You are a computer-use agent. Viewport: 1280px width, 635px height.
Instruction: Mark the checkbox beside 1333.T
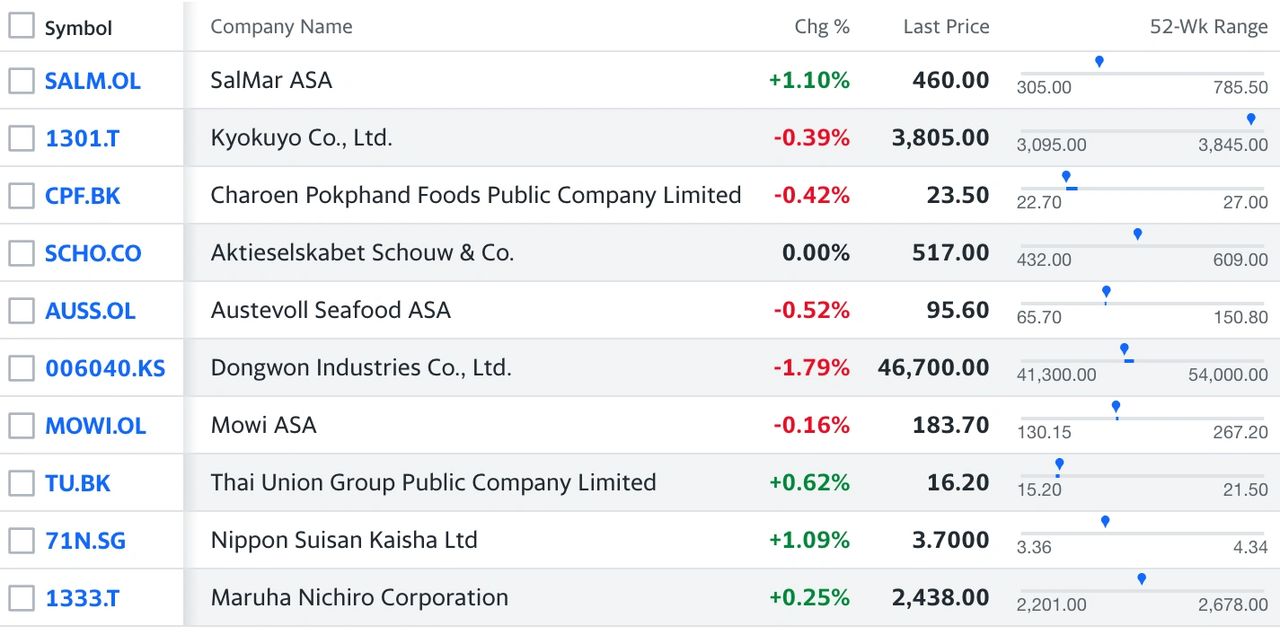pos(21,599)
